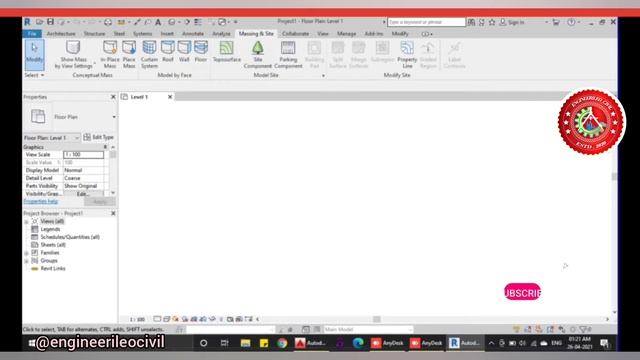Click the Detail Level Coarse value
The height and width of the screenshot is (360, 640).
tap(83, 178)
